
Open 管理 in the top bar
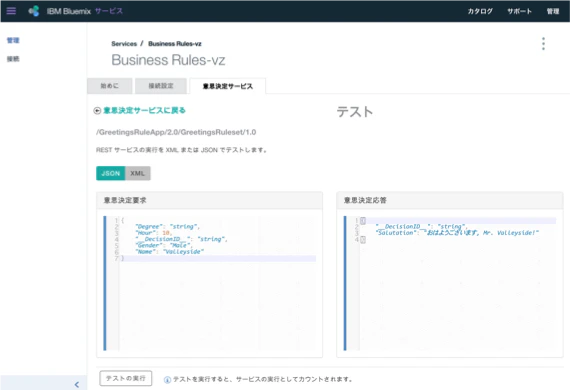[553, 11]
